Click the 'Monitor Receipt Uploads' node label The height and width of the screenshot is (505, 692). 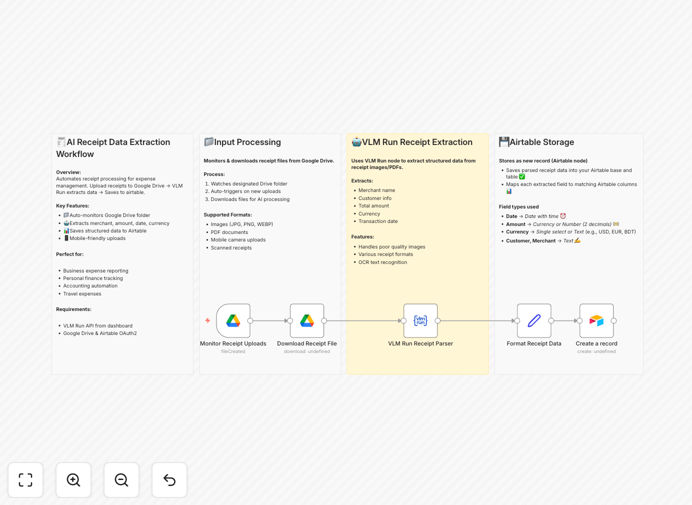[233, 343]
